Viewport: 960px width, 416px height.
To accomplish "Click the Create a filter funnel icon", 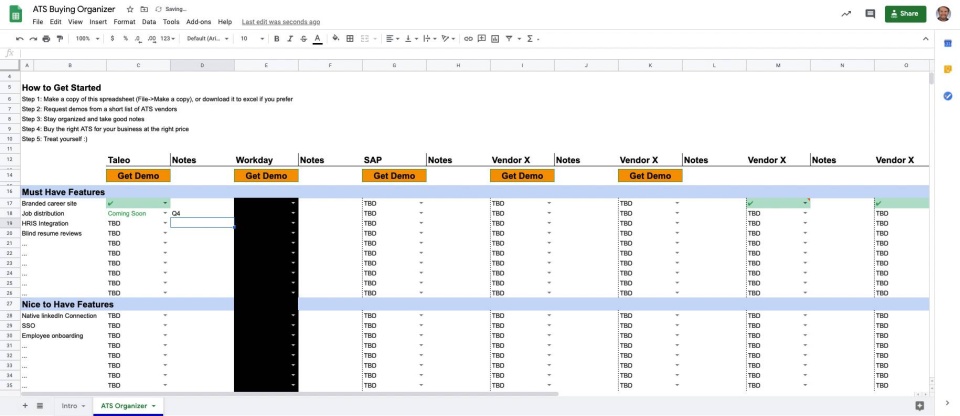I will [x=509, y=39].
